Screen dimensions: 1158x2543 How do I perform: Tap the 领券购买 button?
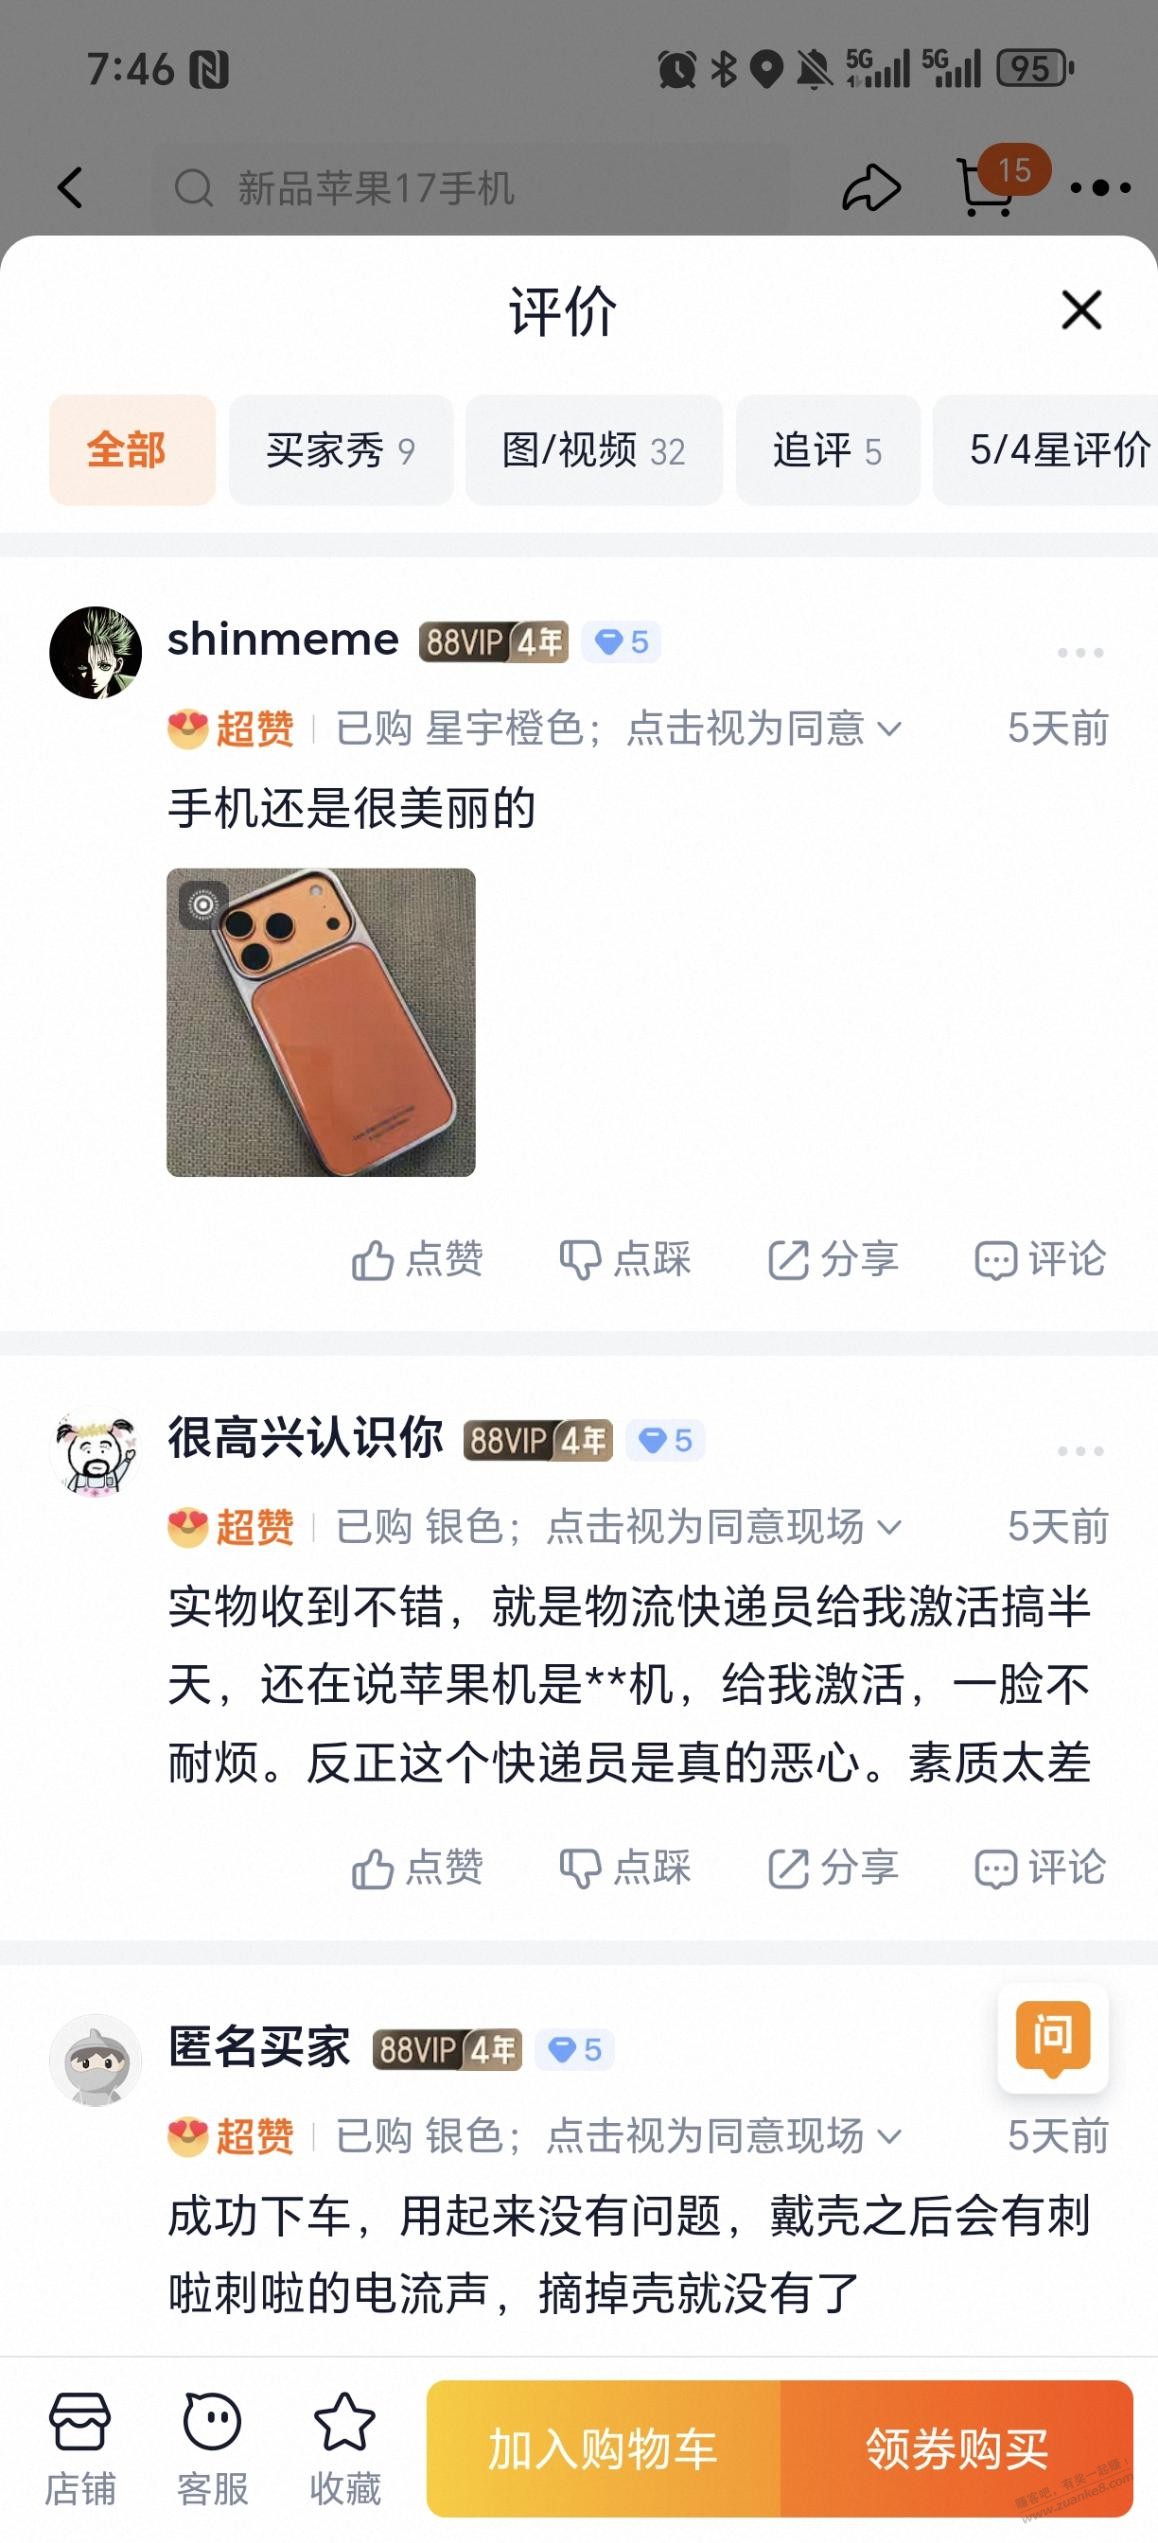[x=956, y=2449]
